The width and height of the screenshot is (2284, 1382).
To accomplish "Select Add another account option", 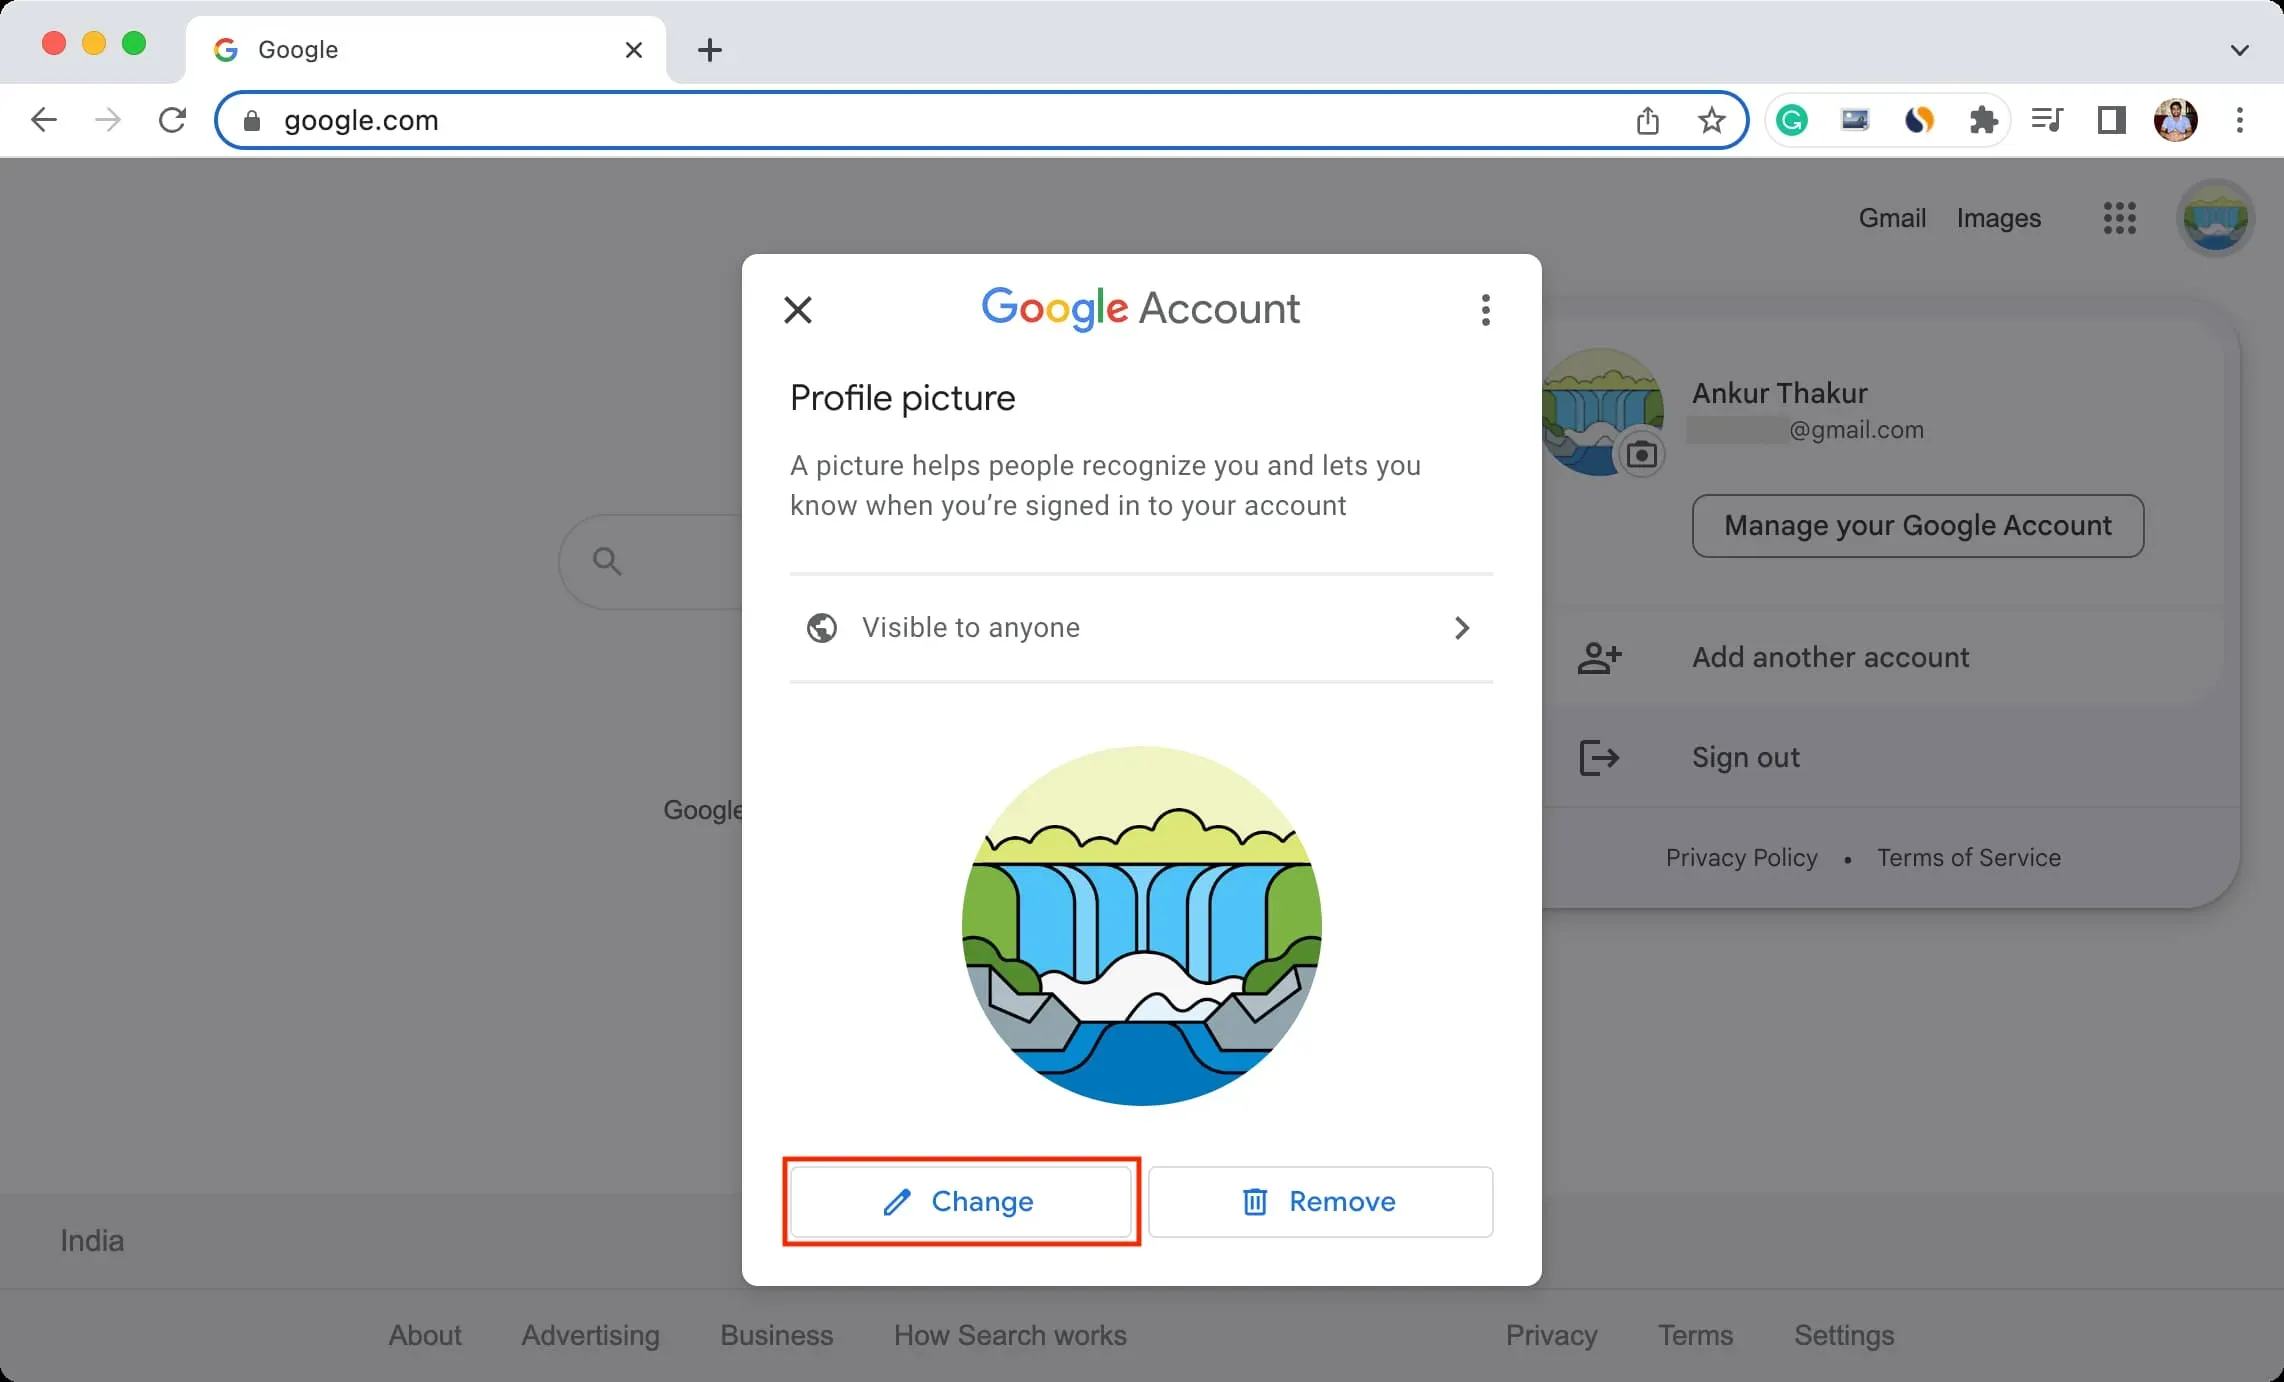I will [x=1830, y=656].
